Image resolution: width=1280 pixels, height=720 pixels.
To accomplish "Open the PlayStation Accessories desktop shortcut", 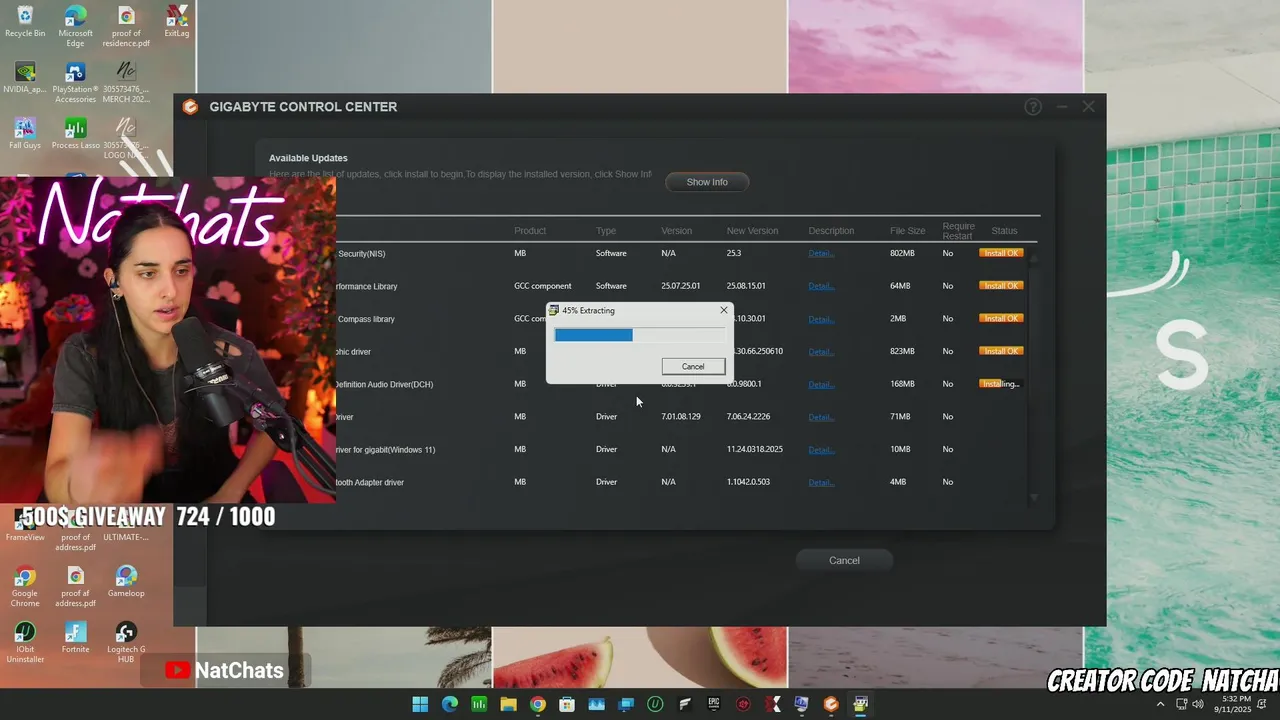I will click(x=75, y=82).
